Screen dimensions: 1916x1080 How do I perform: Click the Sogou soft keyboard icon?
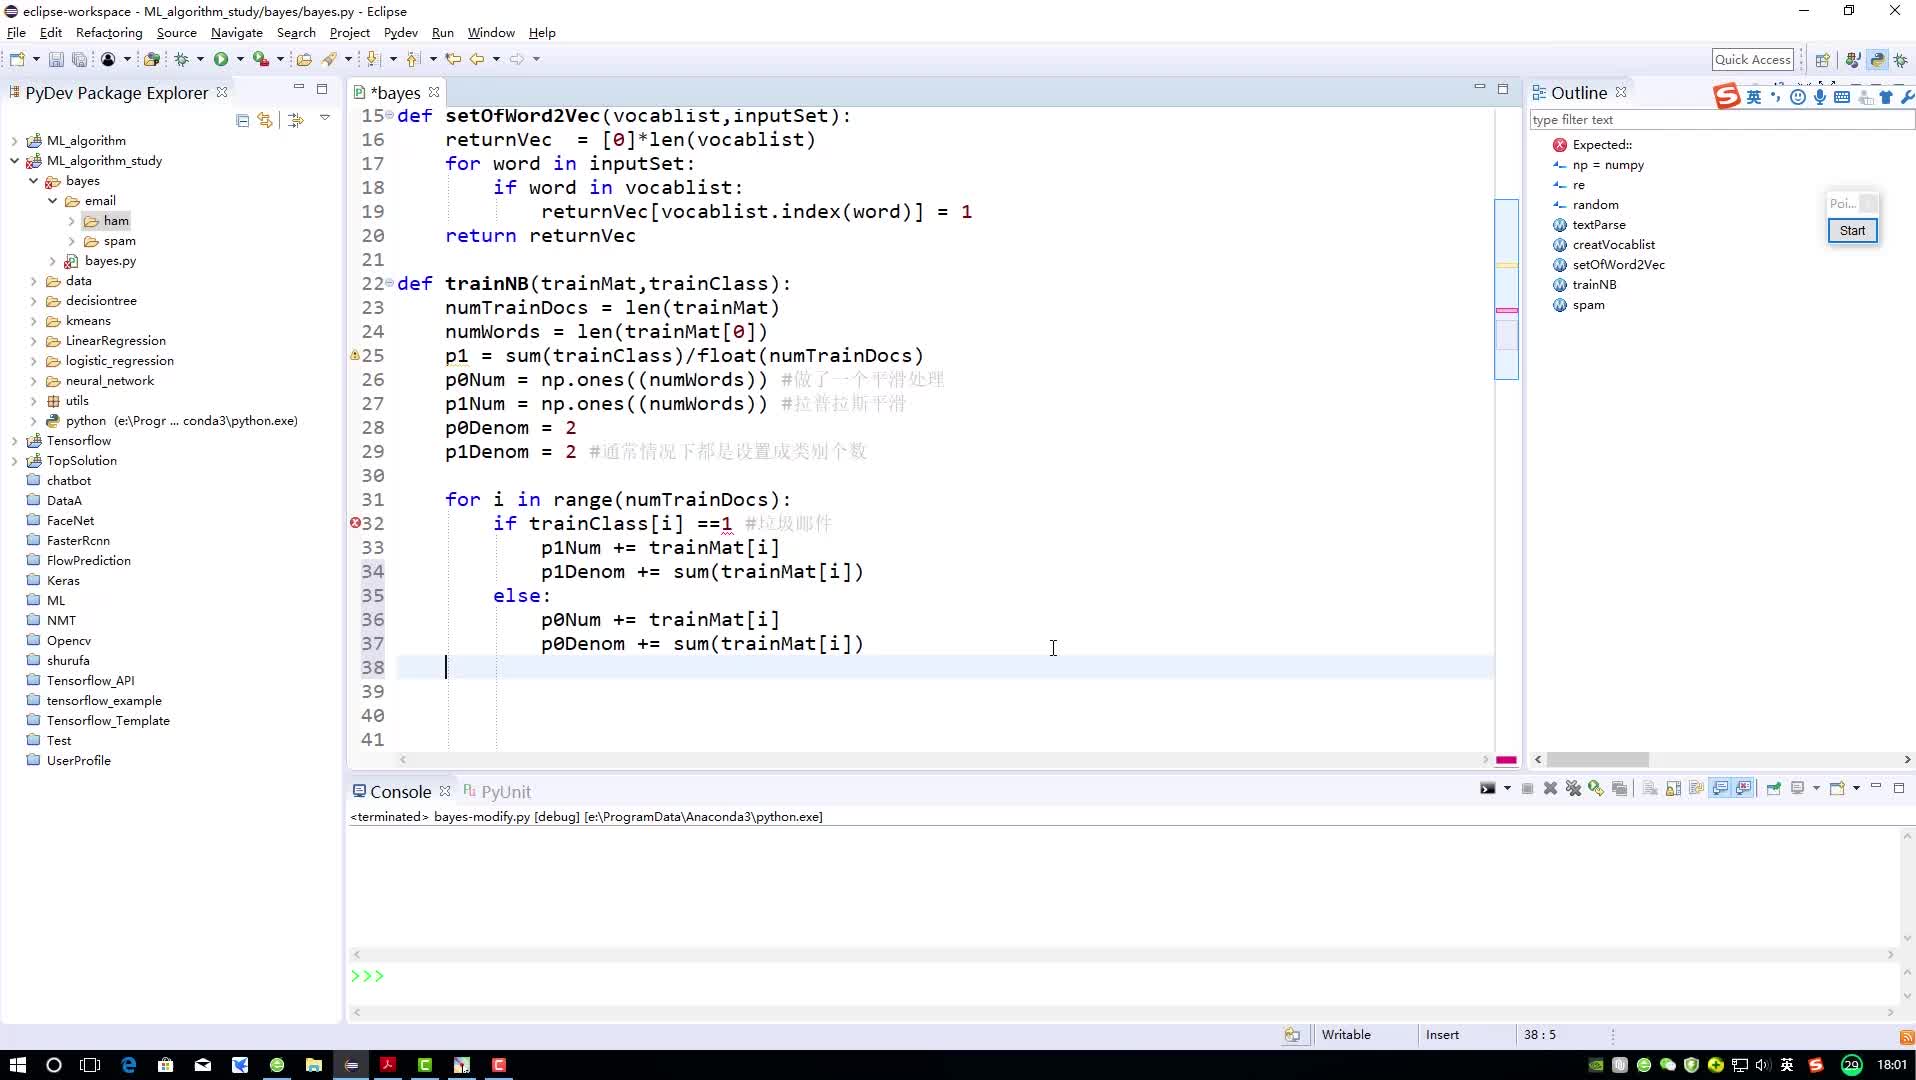[1842, 97]
